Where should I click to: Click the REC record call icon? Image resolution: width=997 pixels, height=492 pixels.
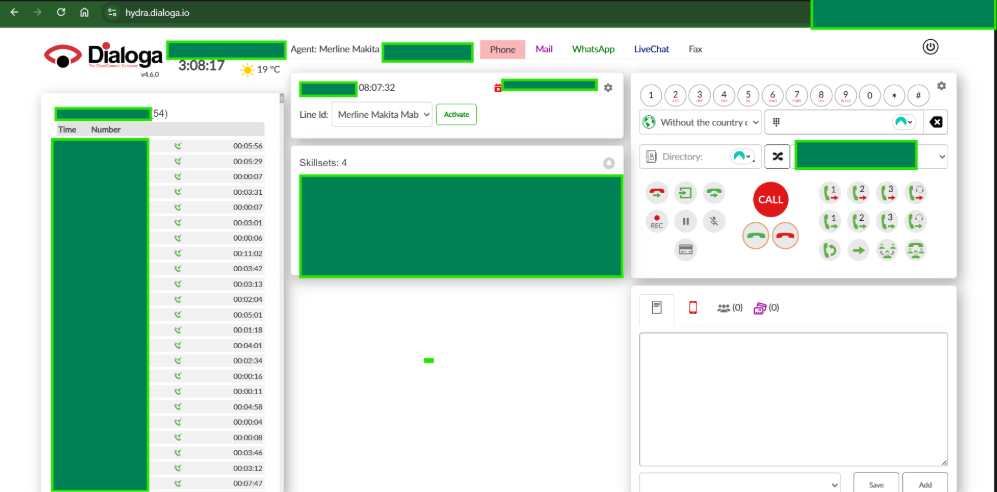657,222
